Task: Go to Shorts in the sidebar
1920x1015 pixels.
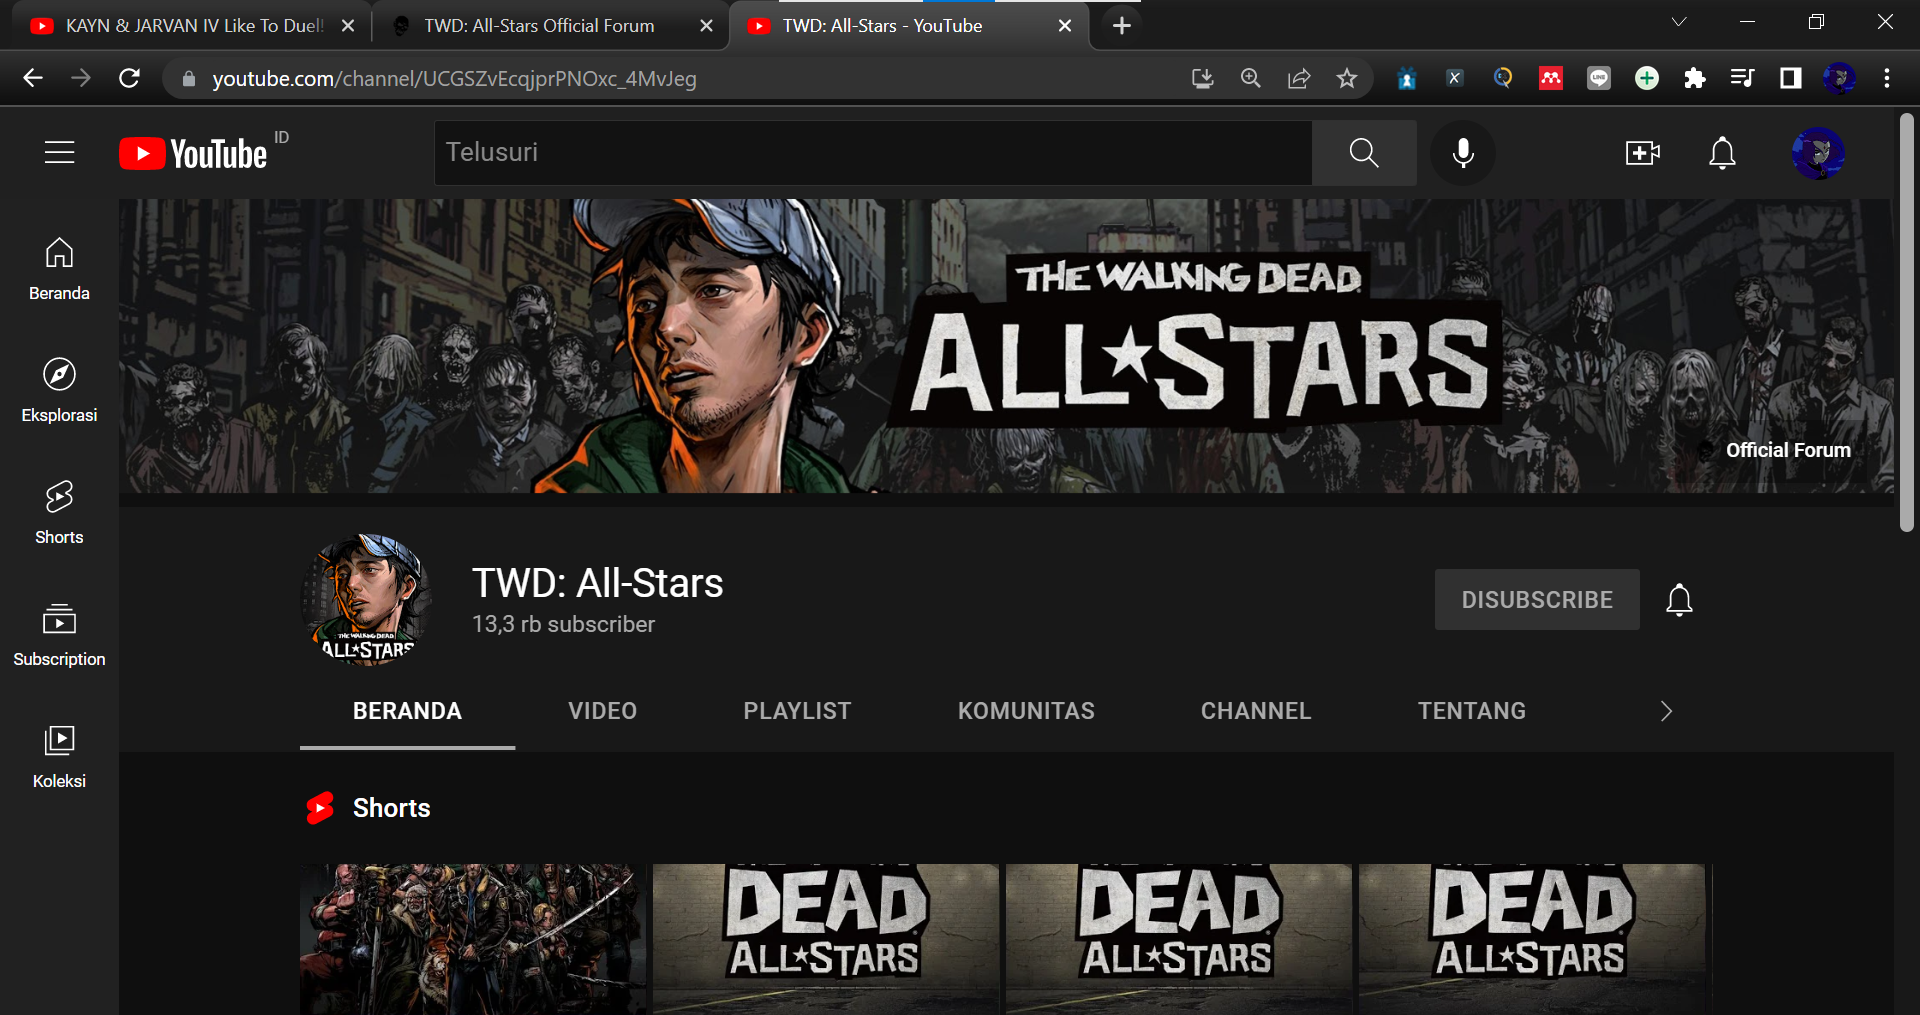Action: pos(59,512)
